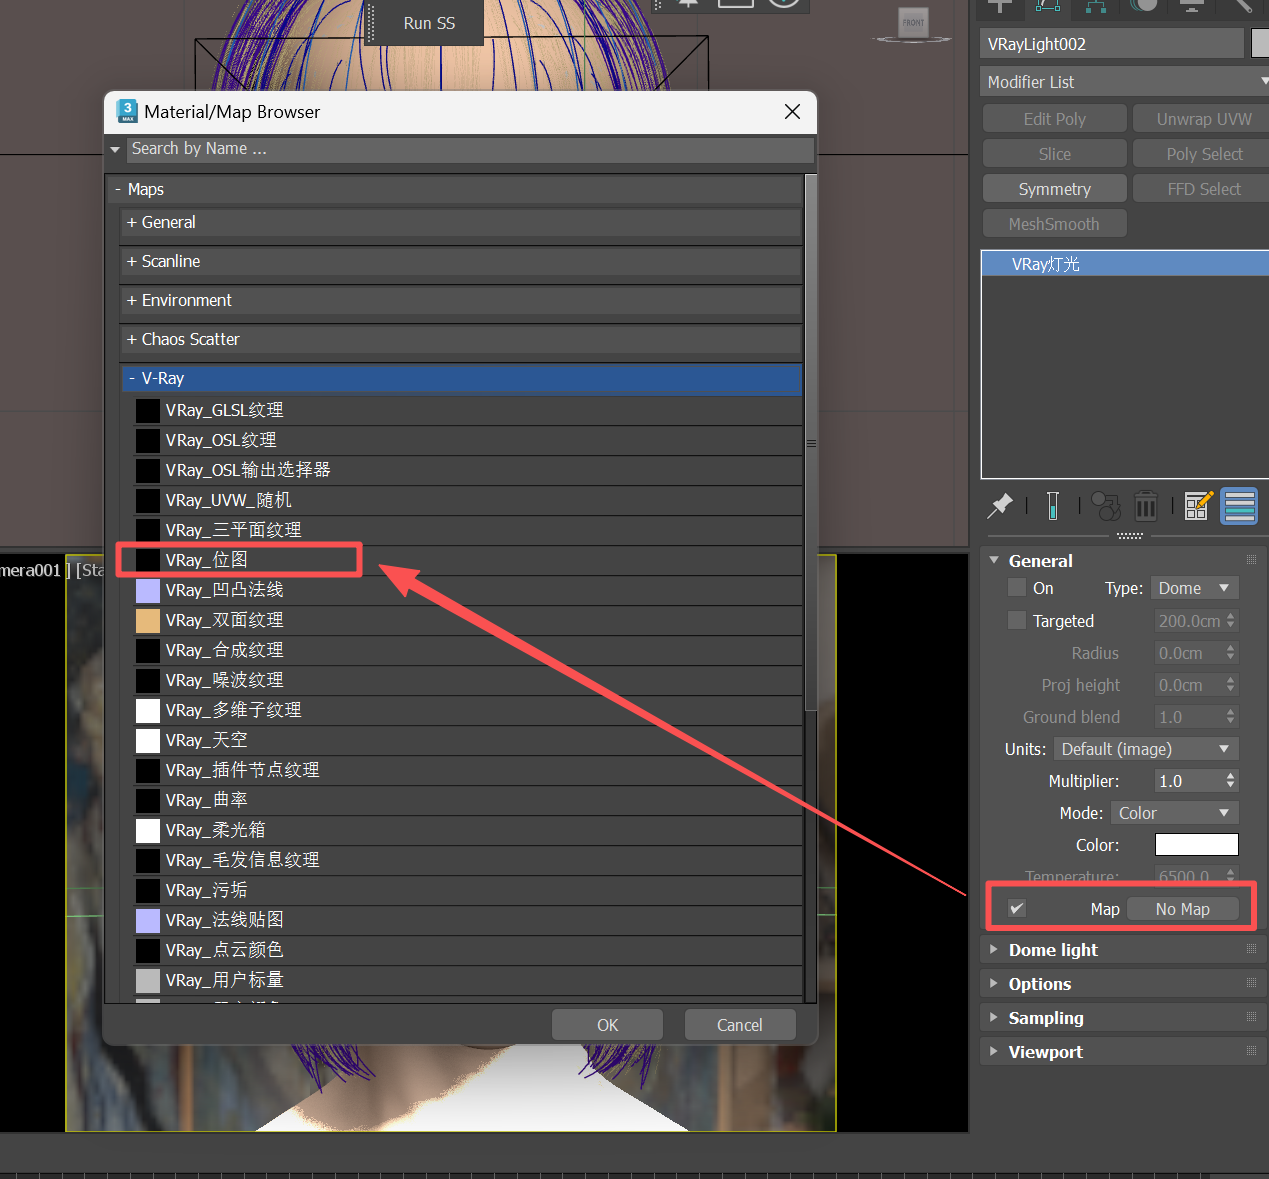Click the FRONT ViewCube in viewport
The height and width of the screenshot is (1179, 1269).
point(913,23)
